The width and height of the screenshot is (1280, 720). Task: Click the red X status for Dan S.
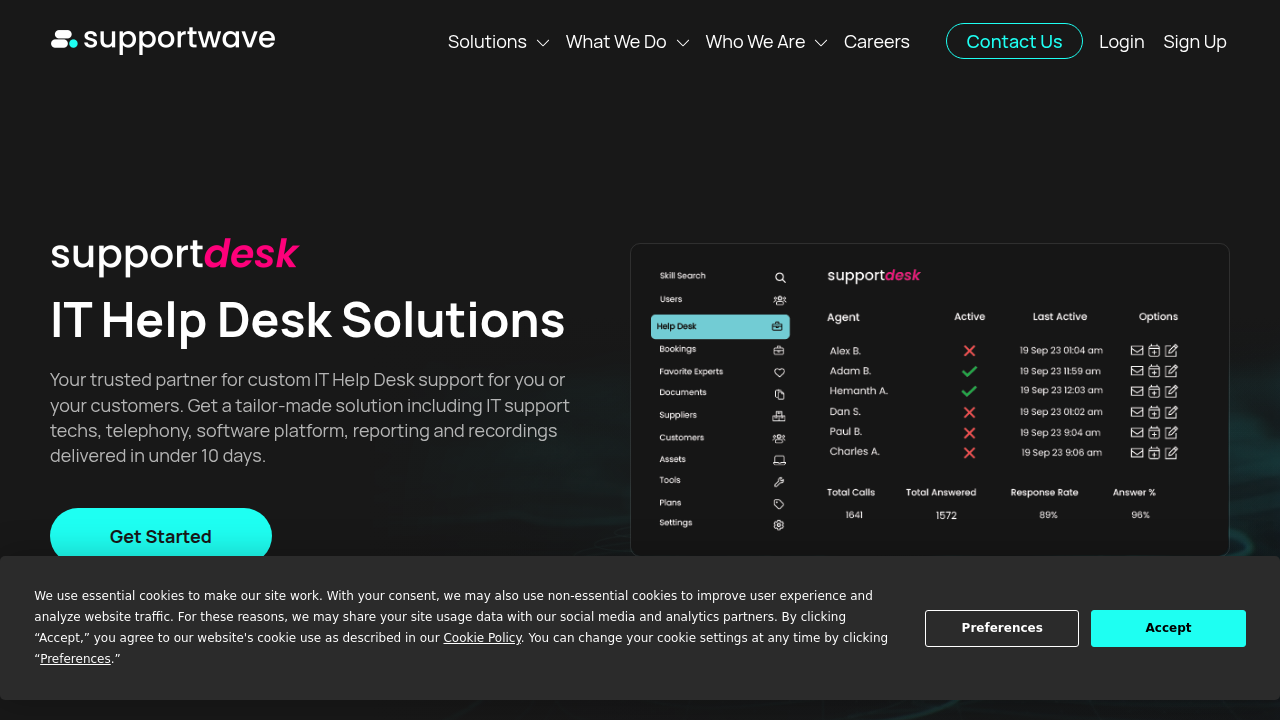969,412
